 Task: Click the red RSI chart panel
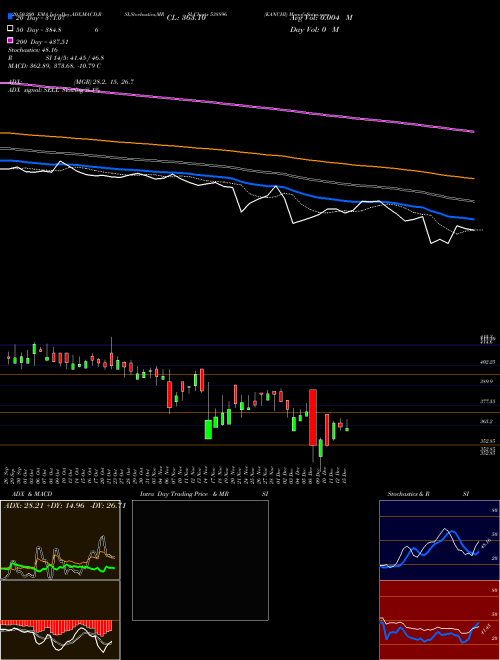pyautogui.click(x=439, y=620)
